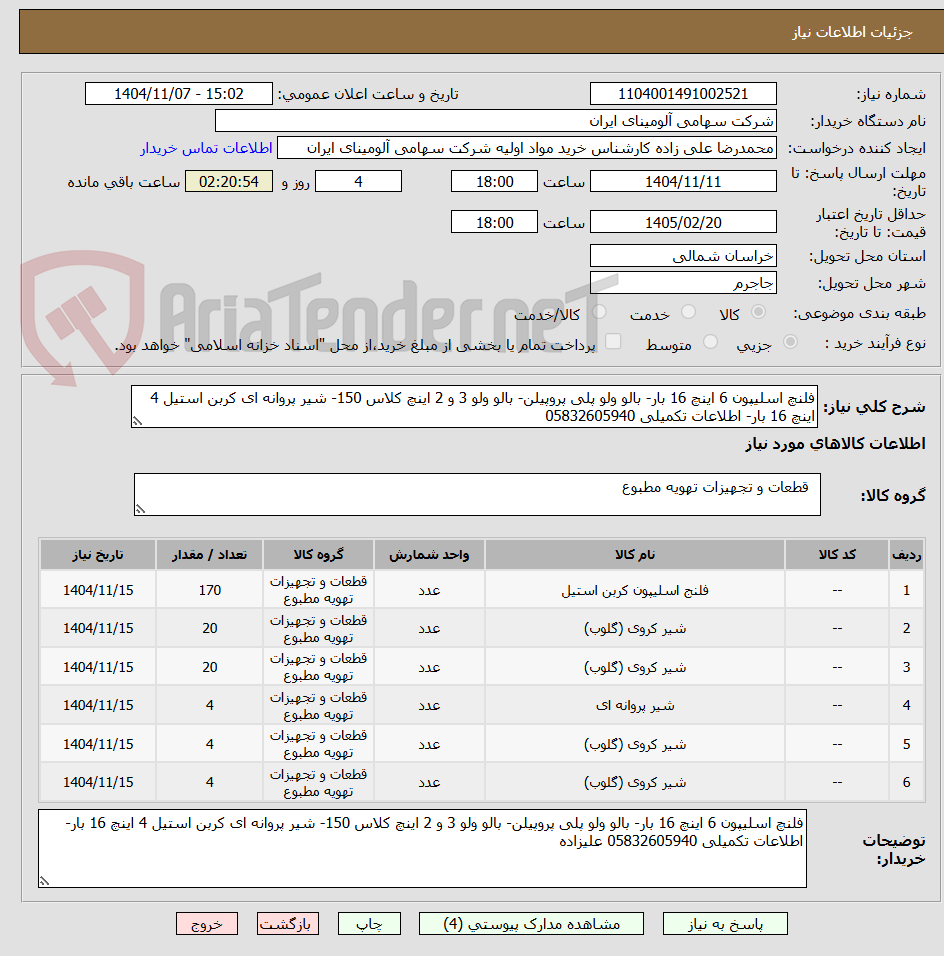The image size is (944, 956).
Task: Click the price validity date 1405/02/20
Action: point(683,222)
